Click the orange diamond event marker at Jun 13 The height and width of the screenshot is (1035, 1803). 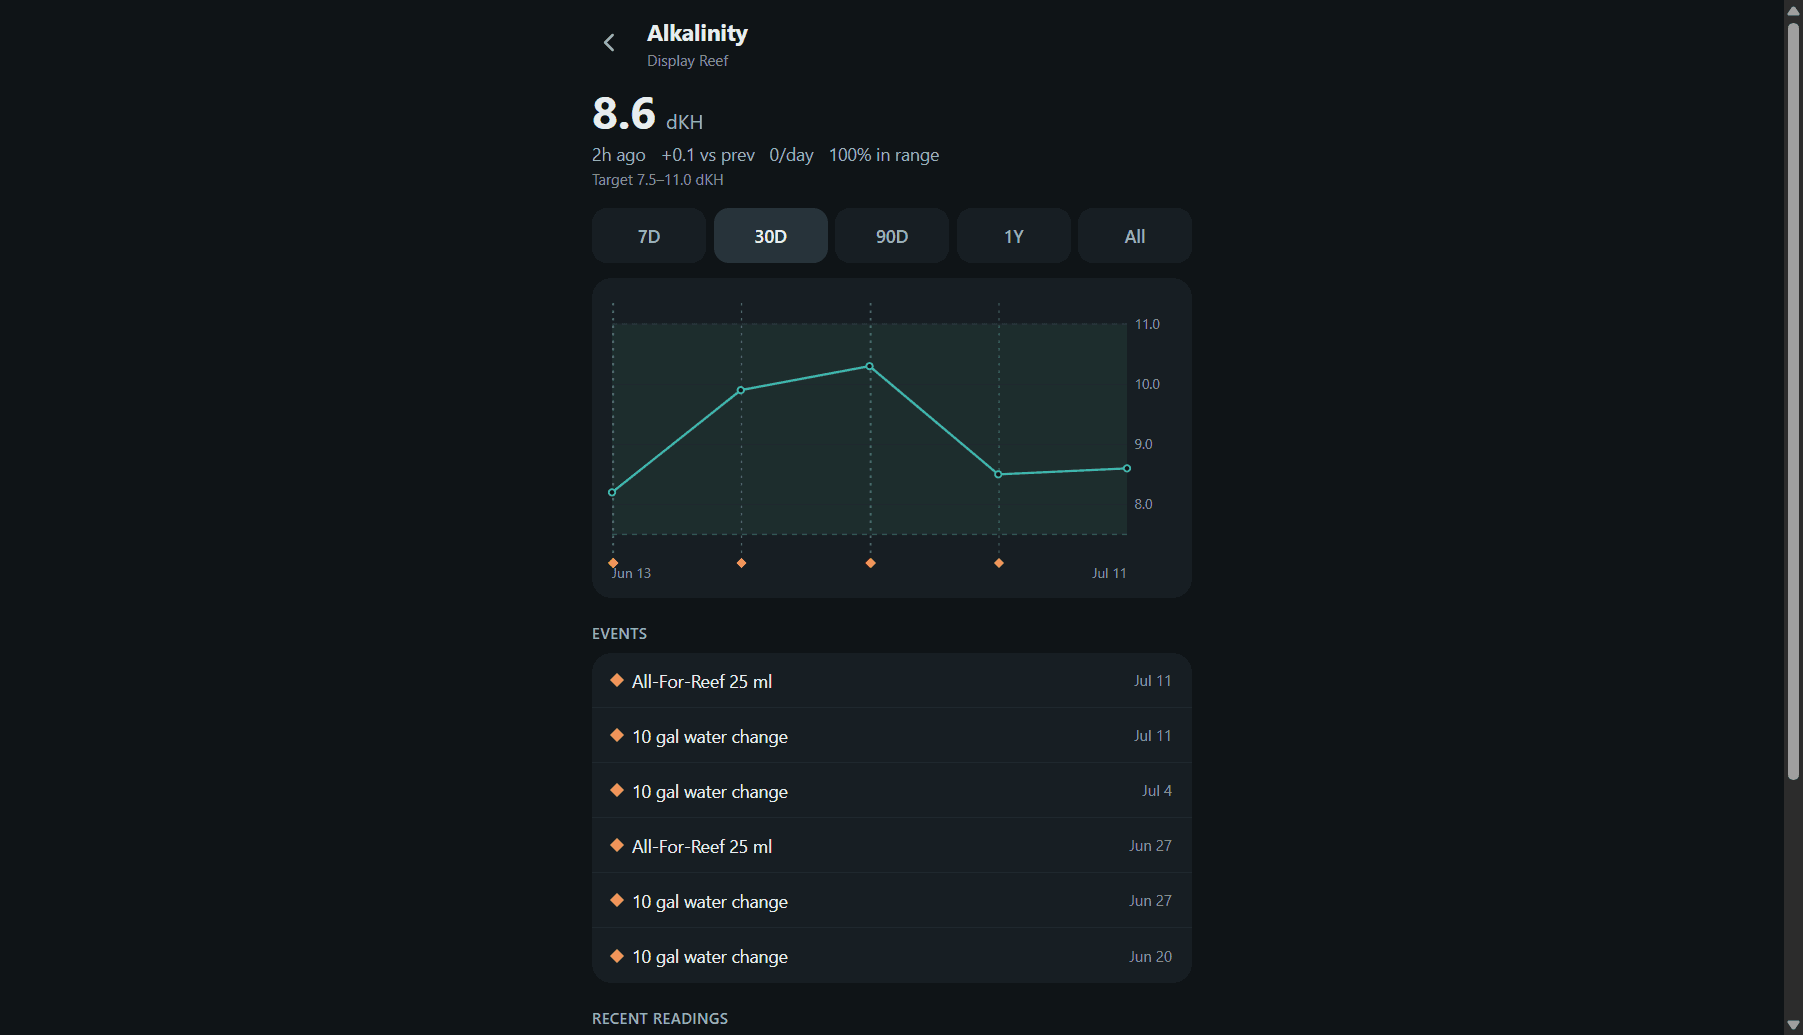[x=613, y=563]
